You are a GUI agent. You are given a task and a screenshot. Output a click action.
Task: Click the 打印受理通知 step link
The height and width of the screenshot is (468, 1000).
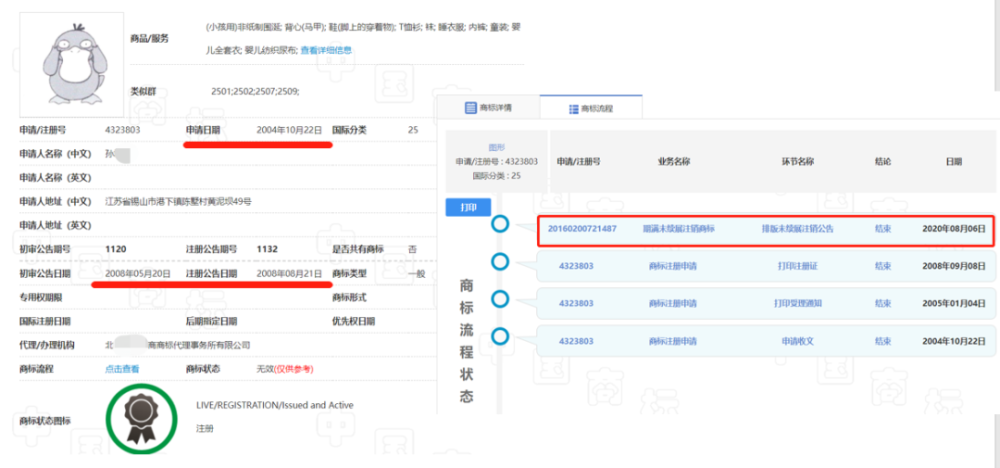[x=797, y=303]
